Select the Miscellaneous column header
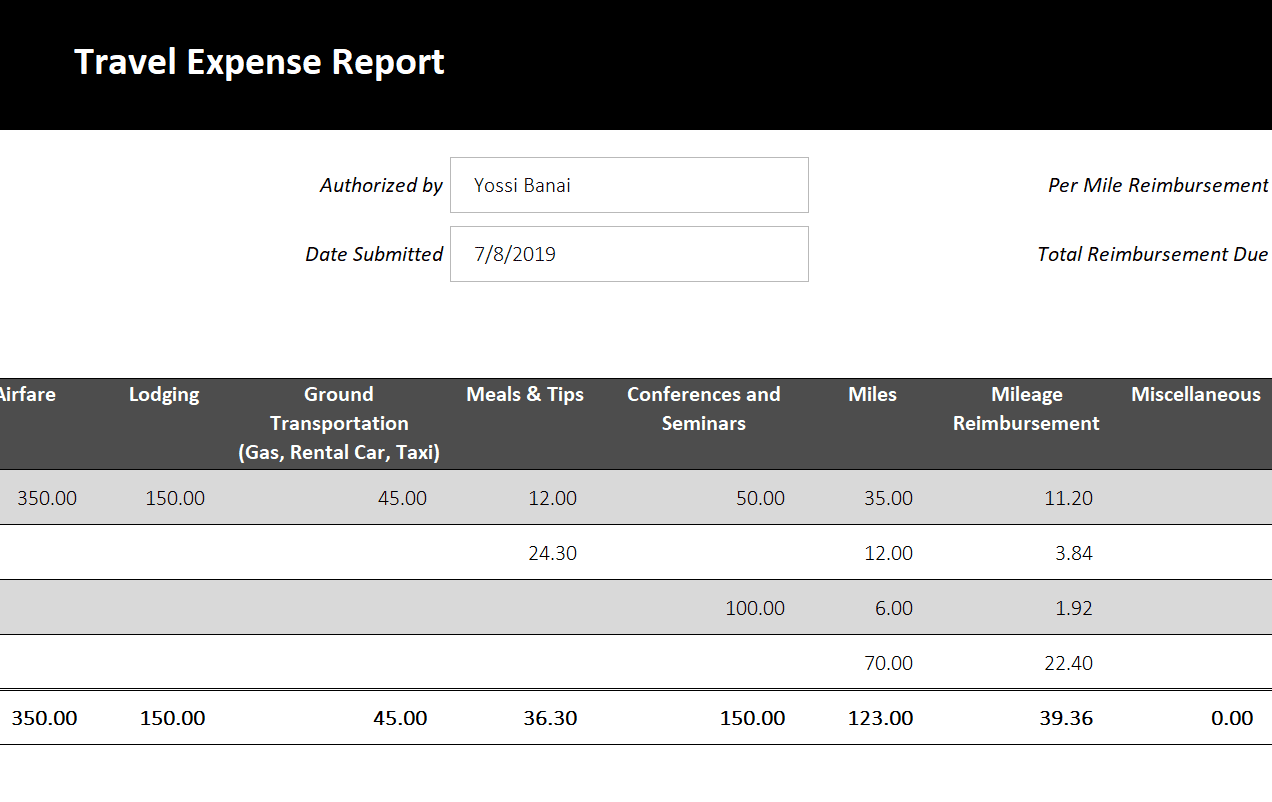Viewport: 1272px width, 802px height. click(x=1196, y=394)
